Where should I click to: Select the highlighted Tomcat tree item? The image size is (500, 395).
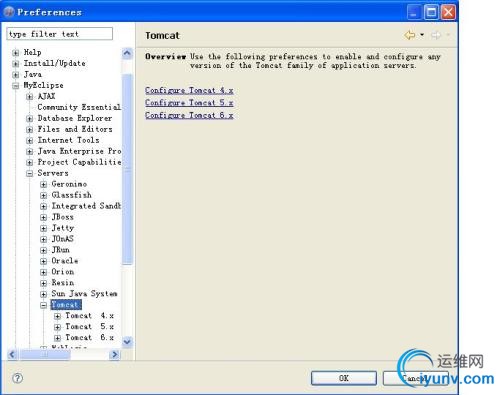66,305
